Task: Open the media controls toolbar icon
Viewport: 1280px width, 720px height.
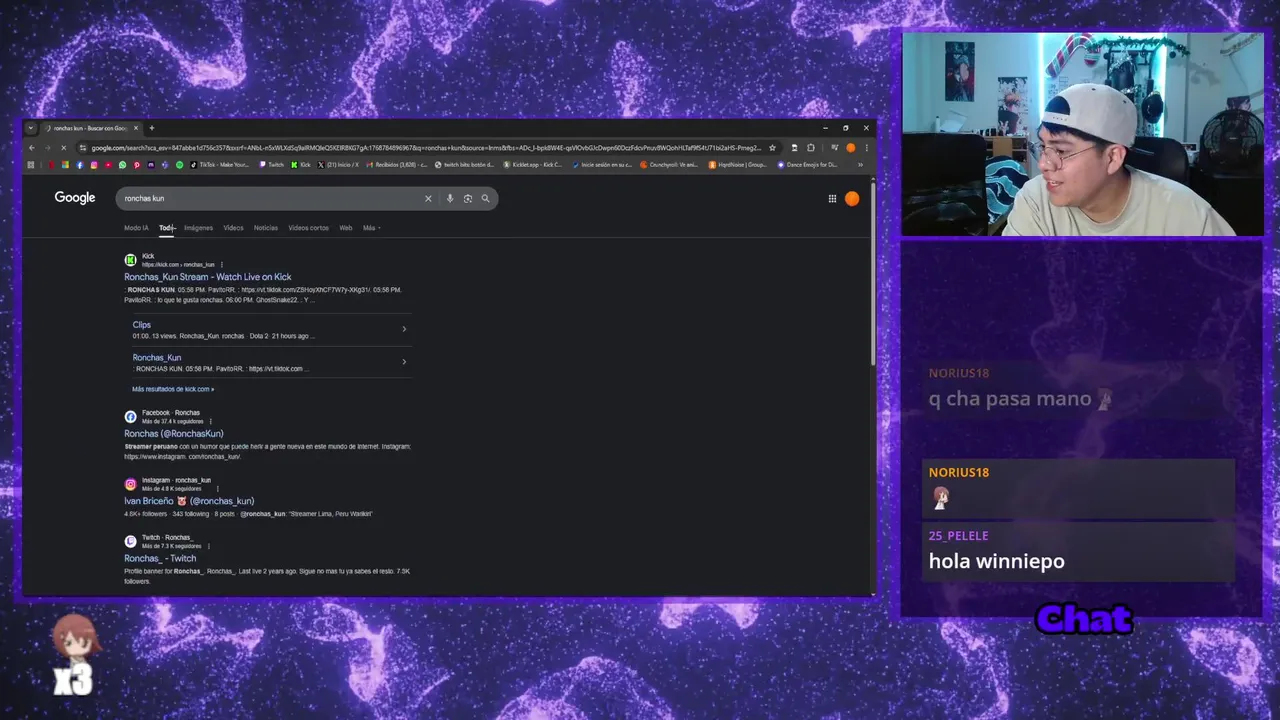Action: [x=835, y=148]
